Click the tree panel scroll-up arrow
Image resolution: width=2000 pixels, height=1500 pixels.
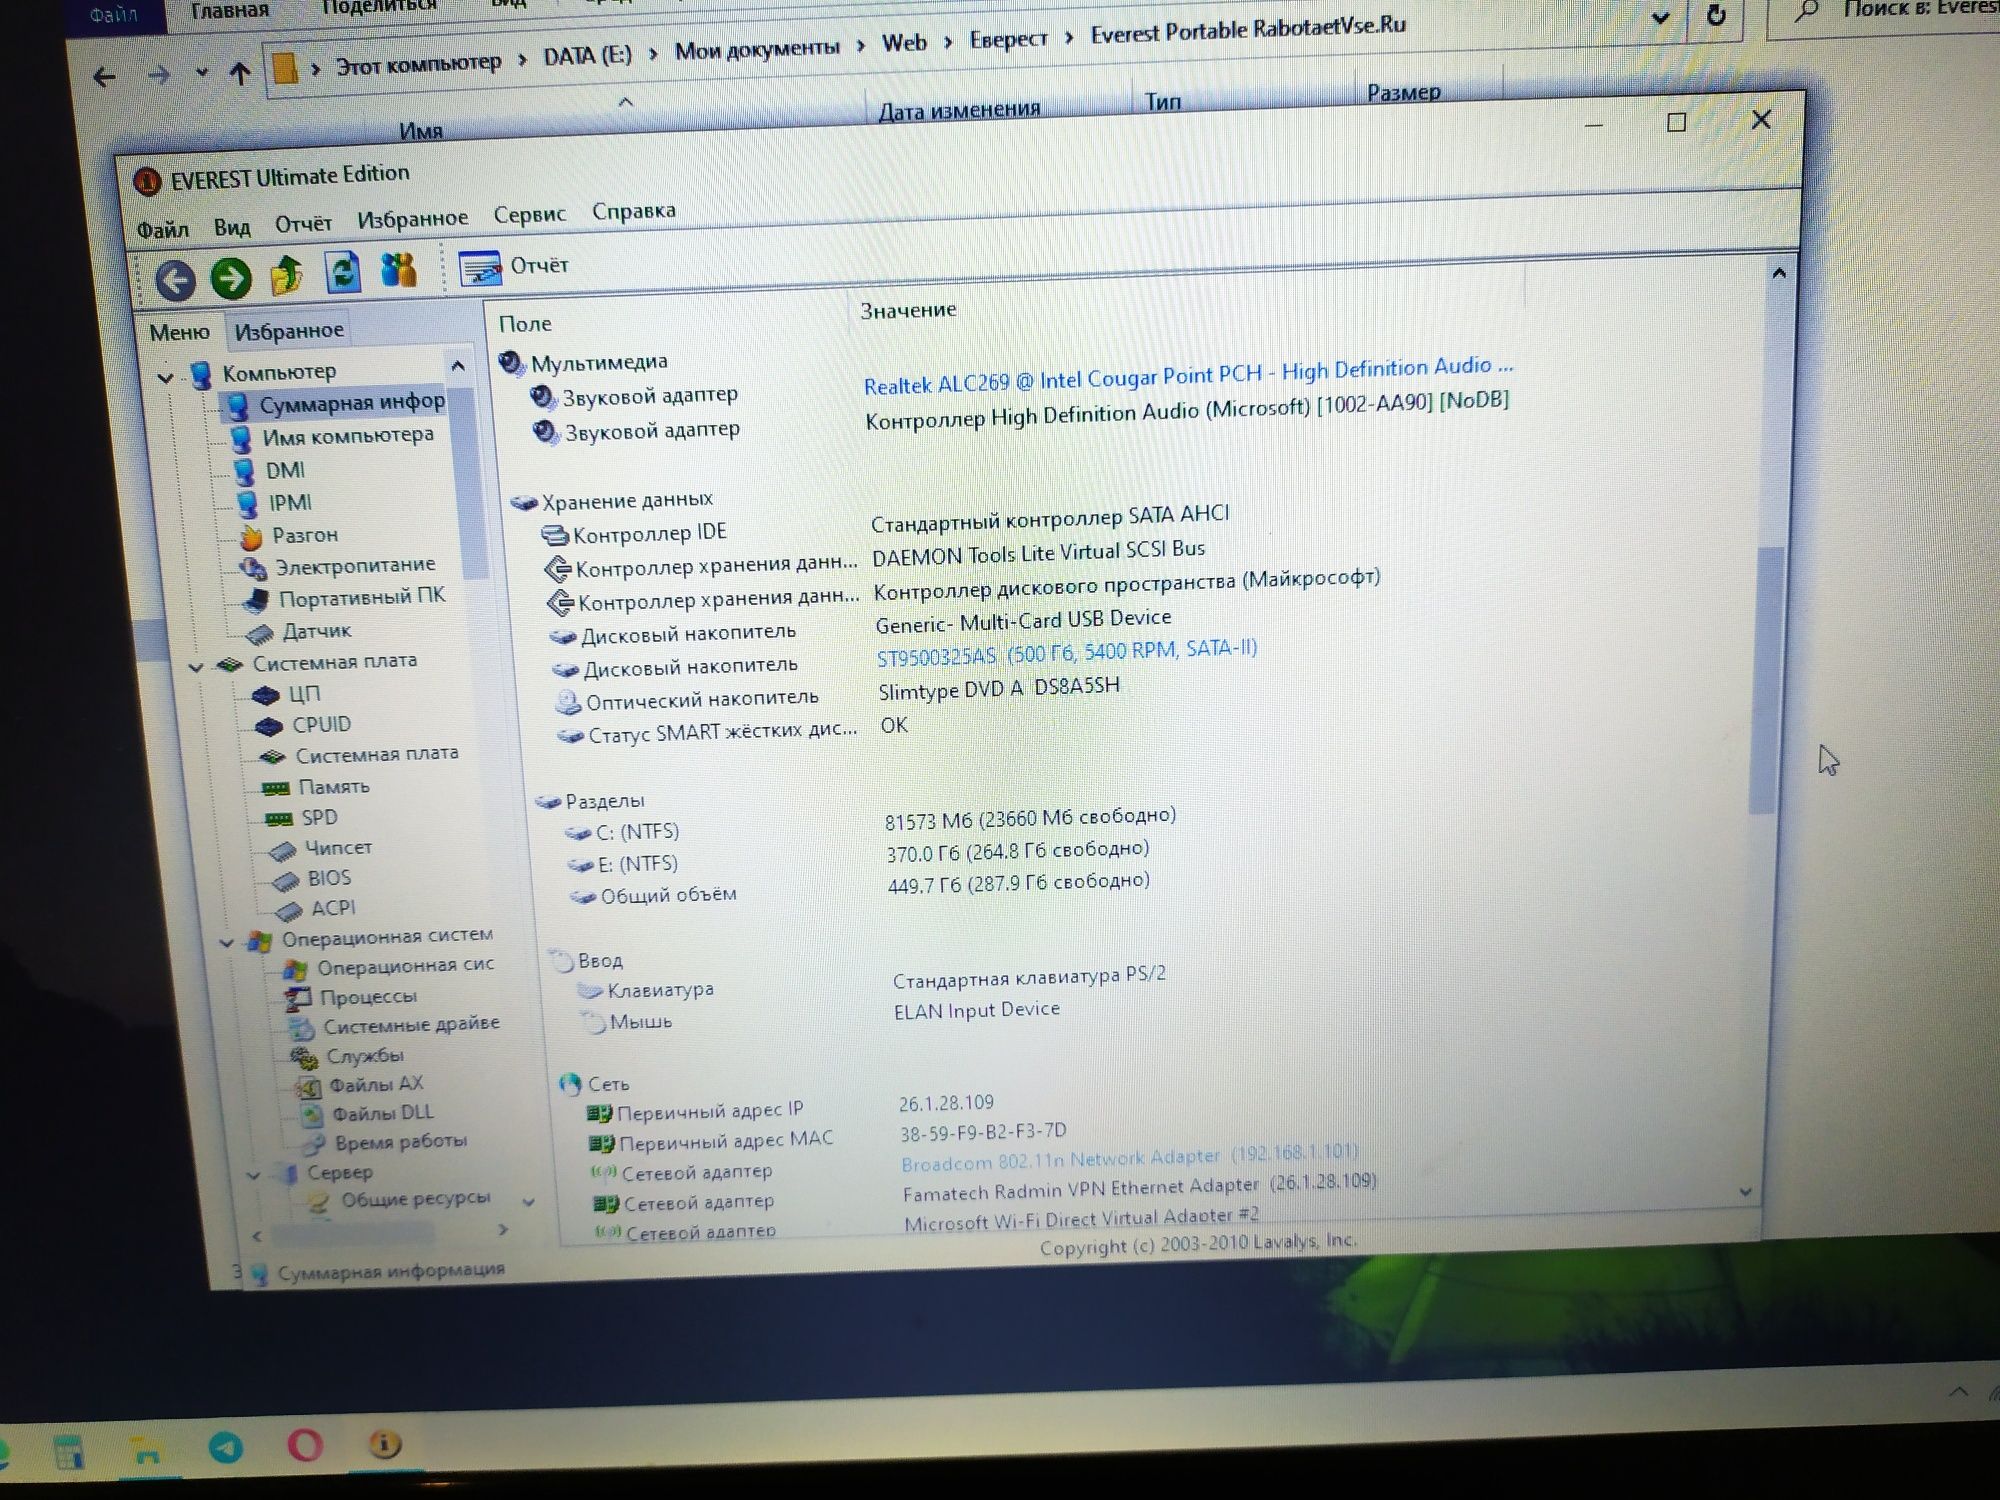458,366
